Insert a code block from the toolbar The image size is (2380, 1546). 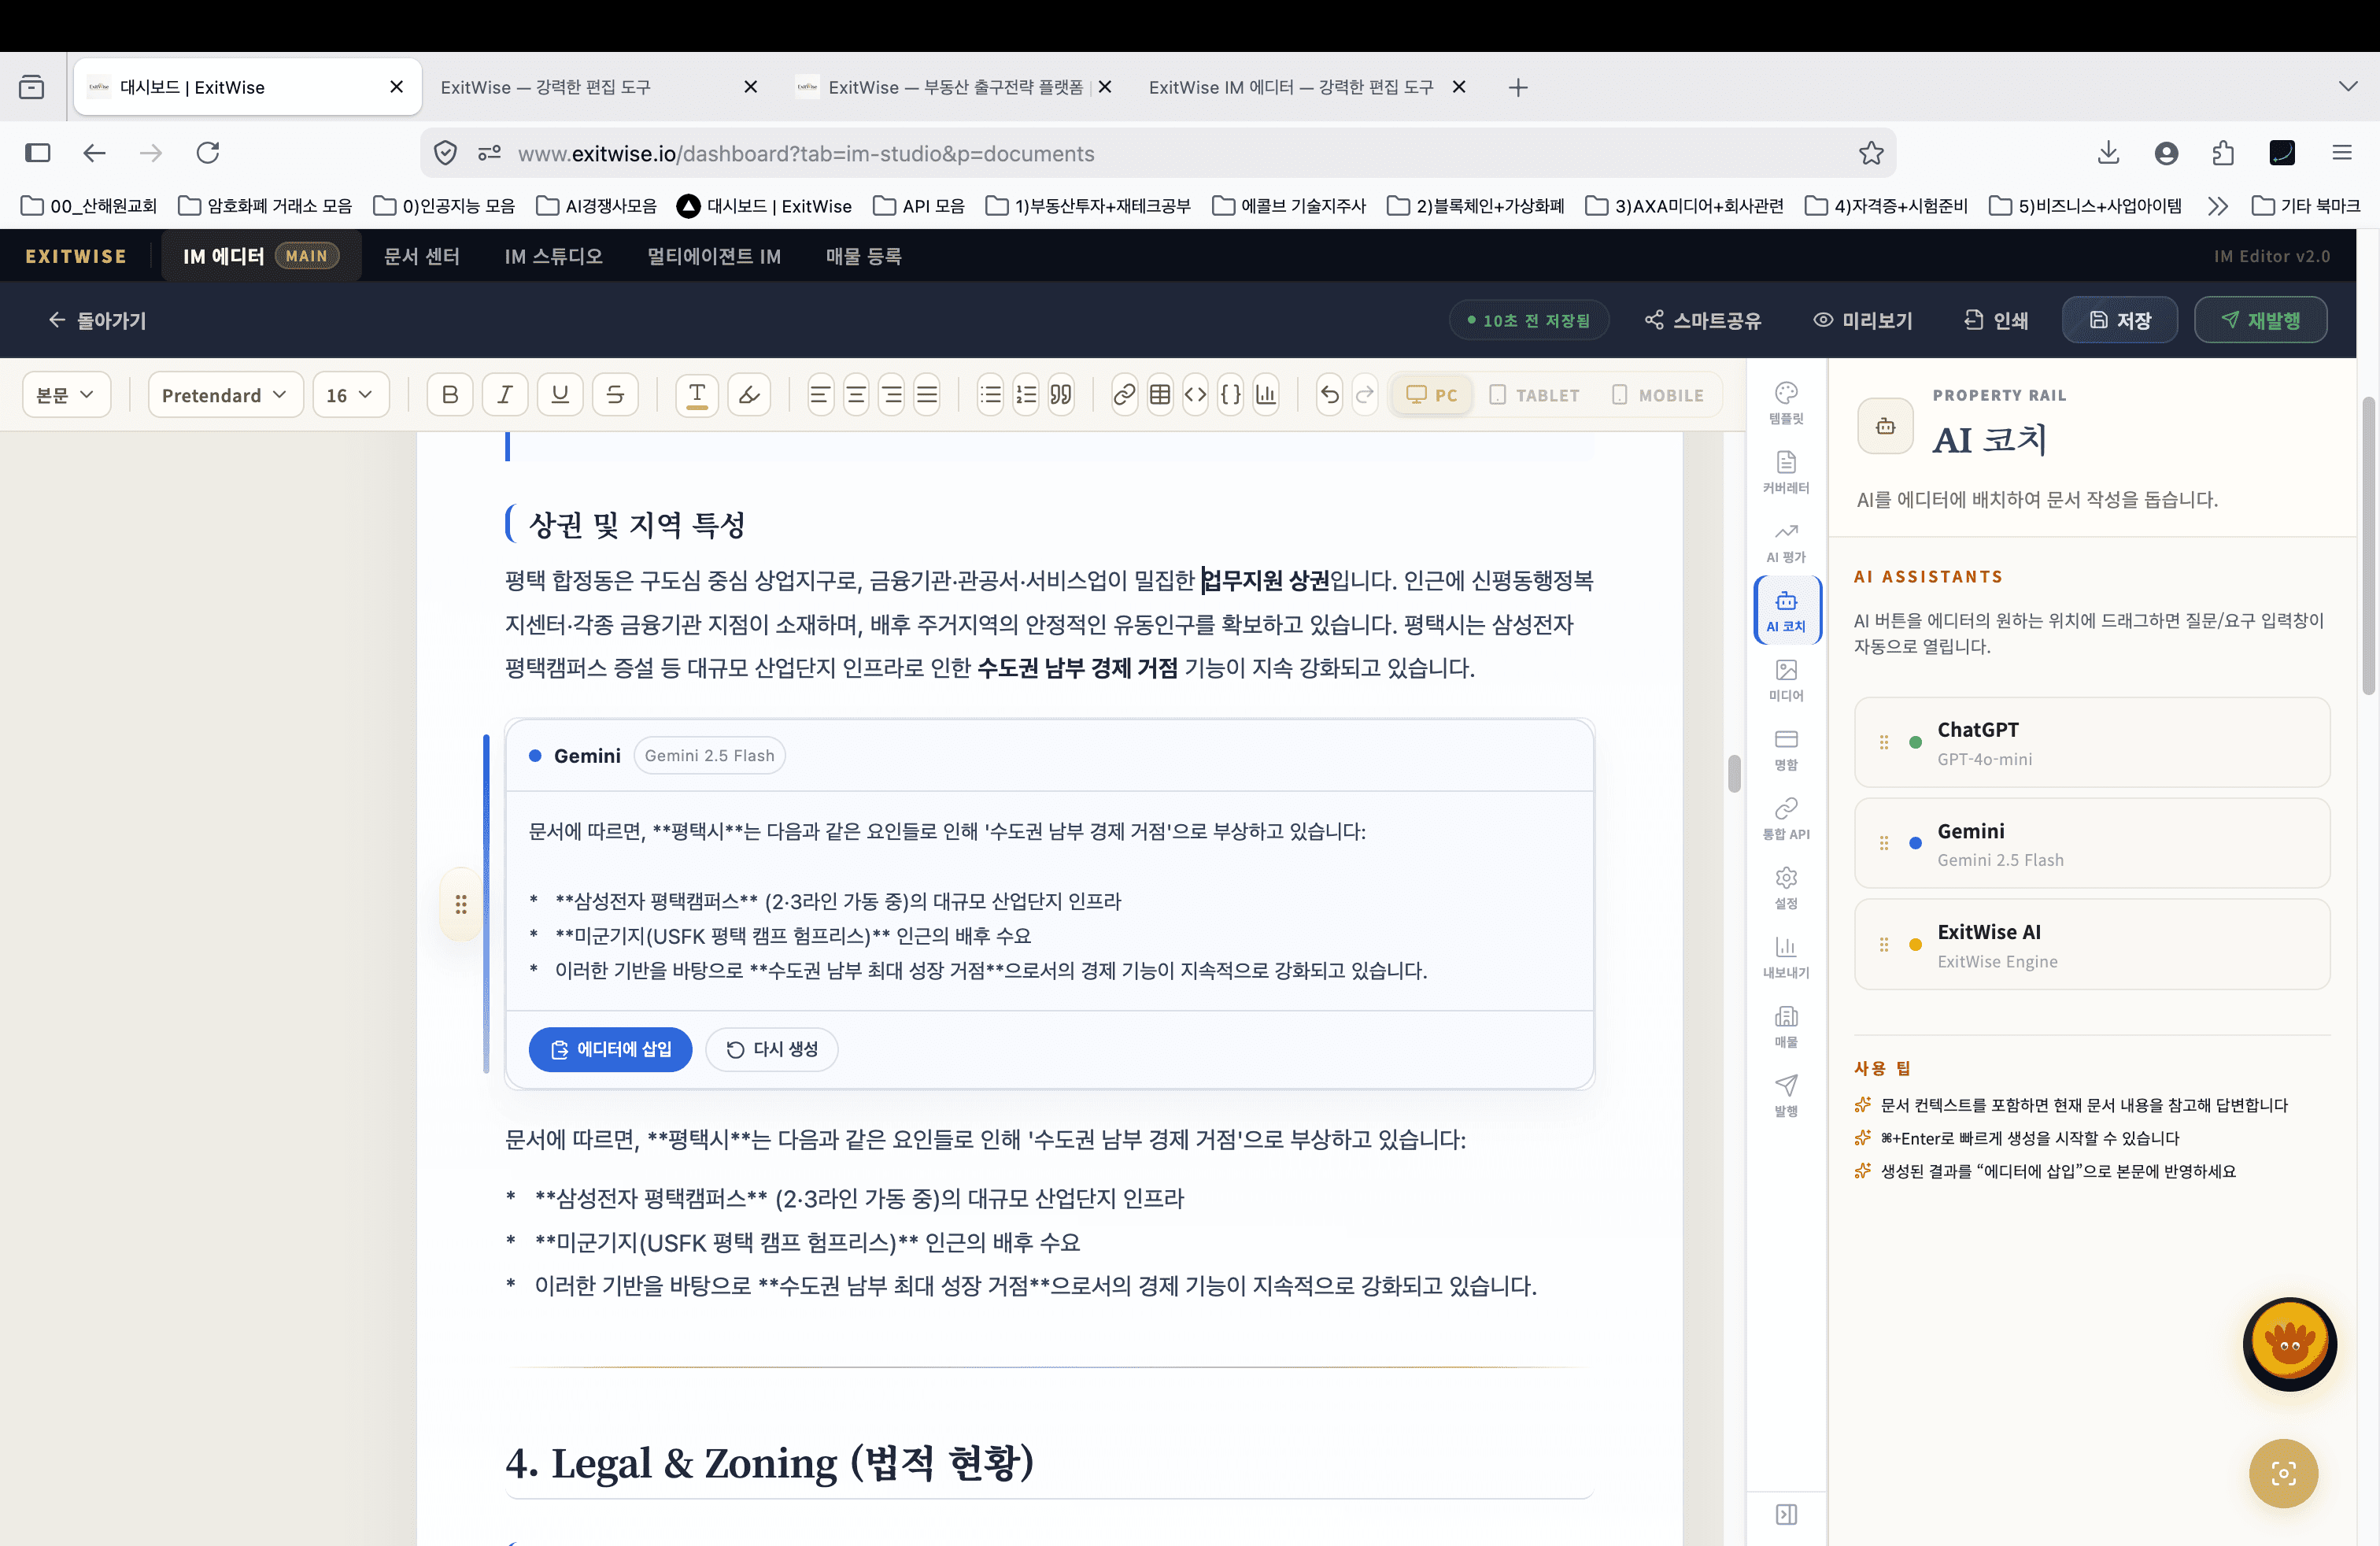pos(1196,394)
